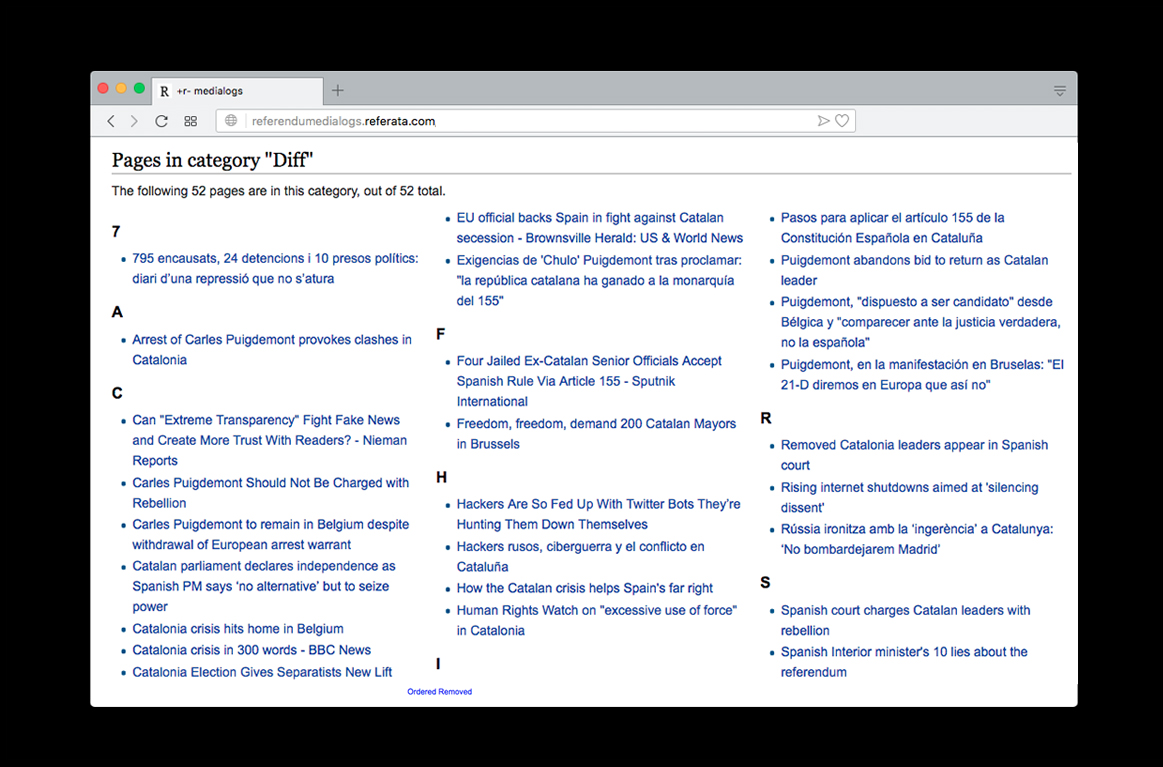
Task: Open the tab menu icon at top right
Action: [x=1059, y=90]
